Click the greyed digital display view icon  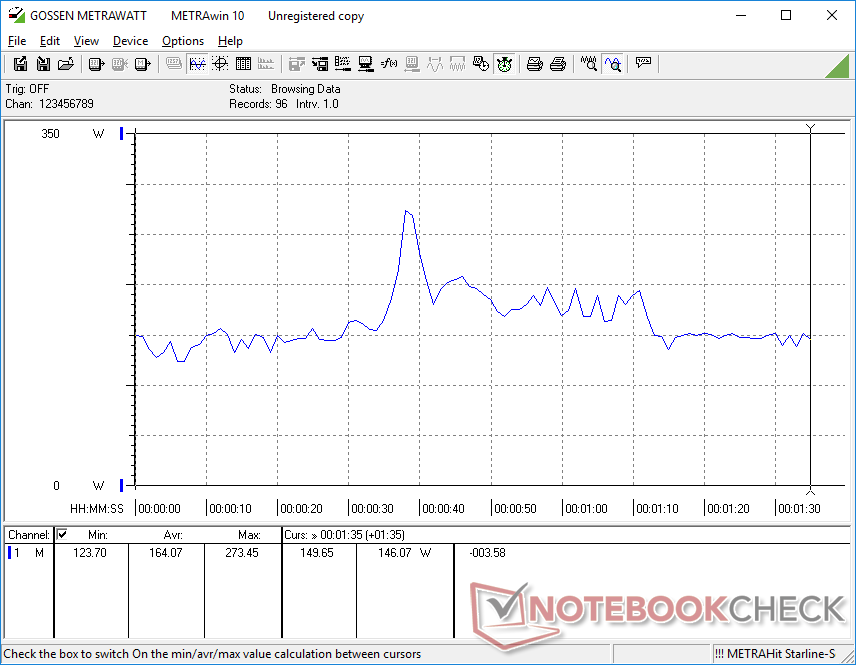[174, 64]
